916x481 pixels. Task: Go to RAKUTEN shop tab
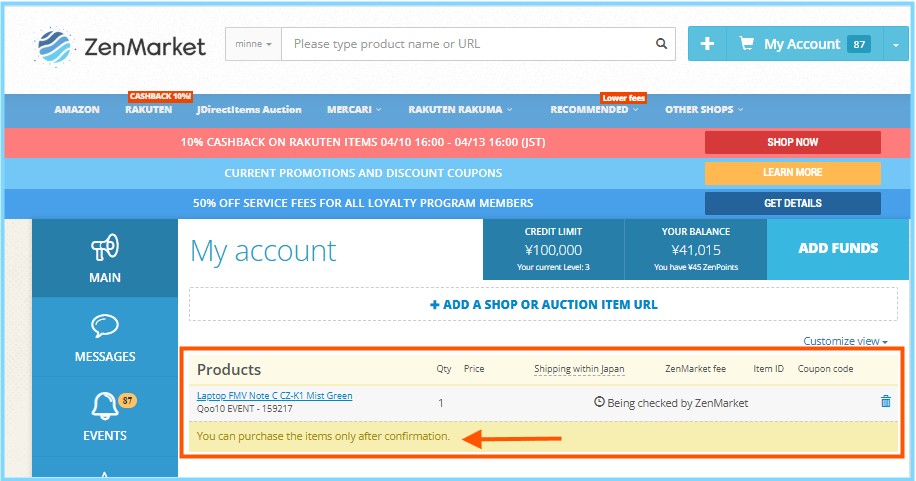click(148, 109)
